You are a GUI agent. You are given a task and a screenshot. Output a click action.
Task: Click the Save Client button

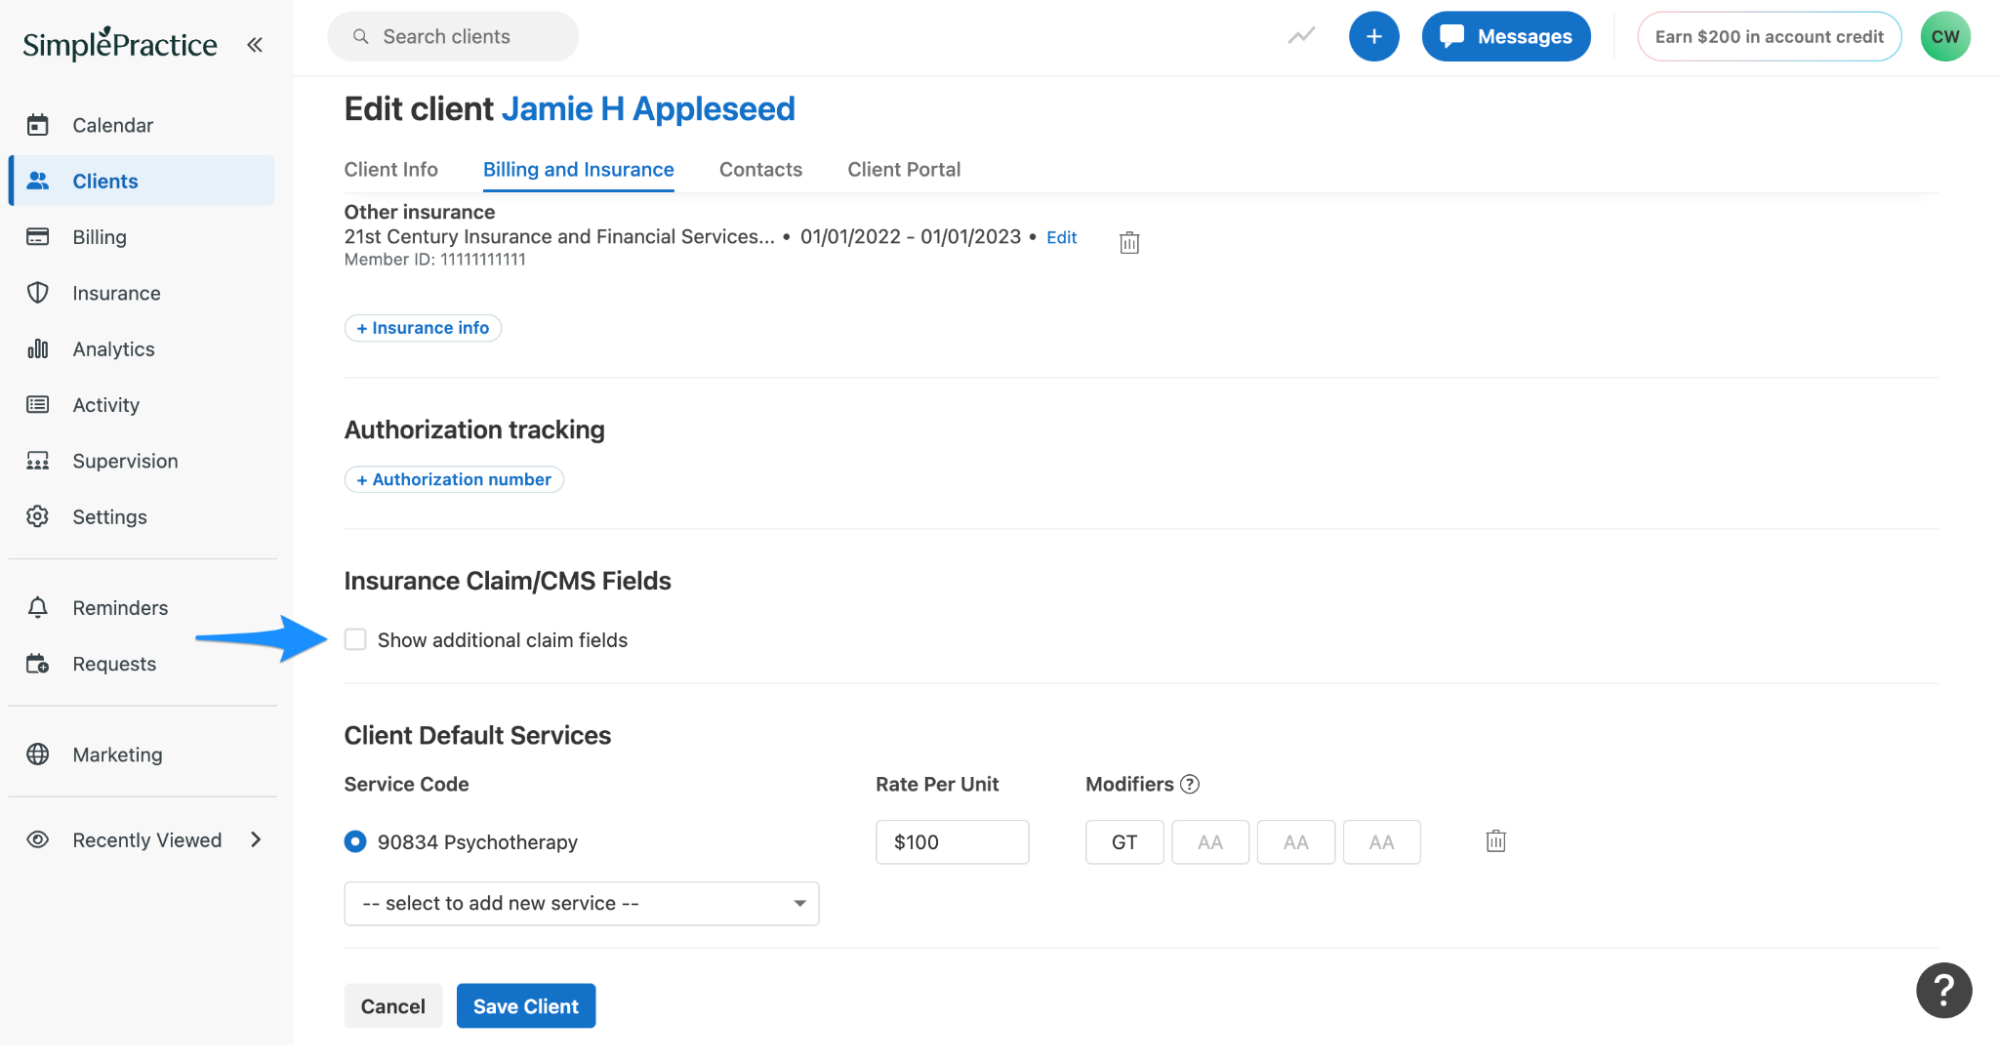click(526, 1005)
